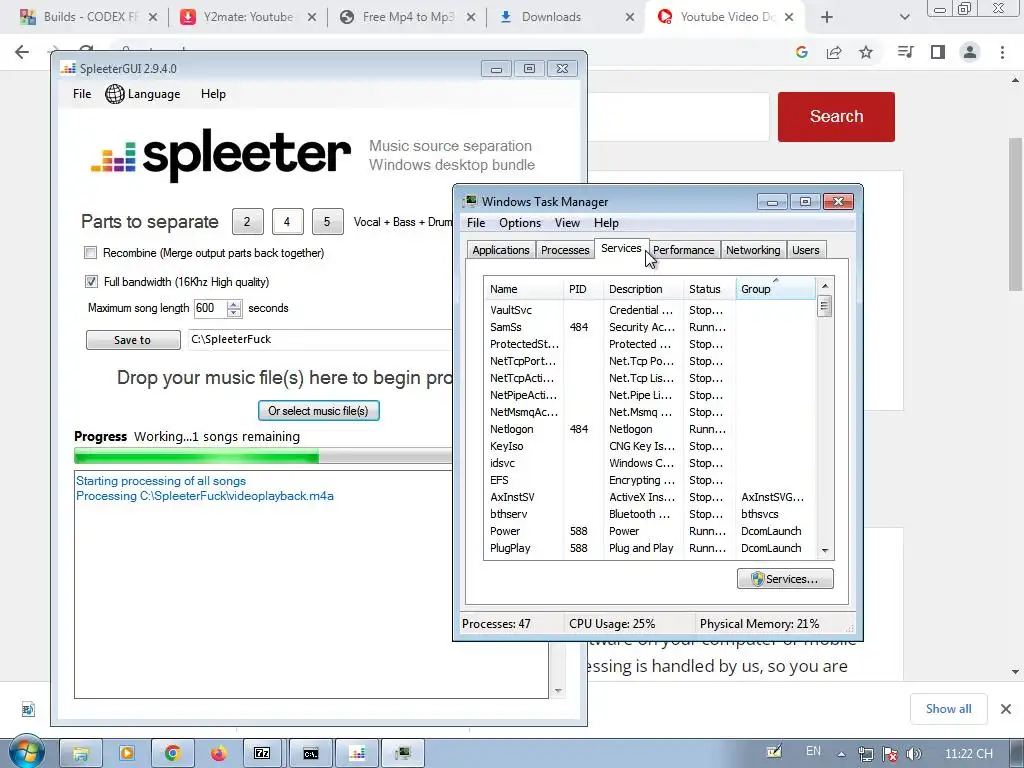Select 5 parts to separate
The height and width of the screenshot is (768, 1024).
327,221
